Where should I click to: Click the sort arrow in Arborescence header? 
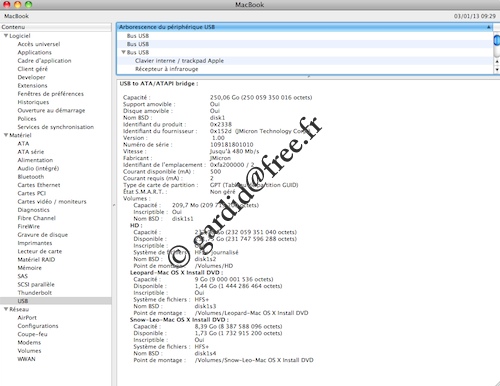tap(488, 27)
